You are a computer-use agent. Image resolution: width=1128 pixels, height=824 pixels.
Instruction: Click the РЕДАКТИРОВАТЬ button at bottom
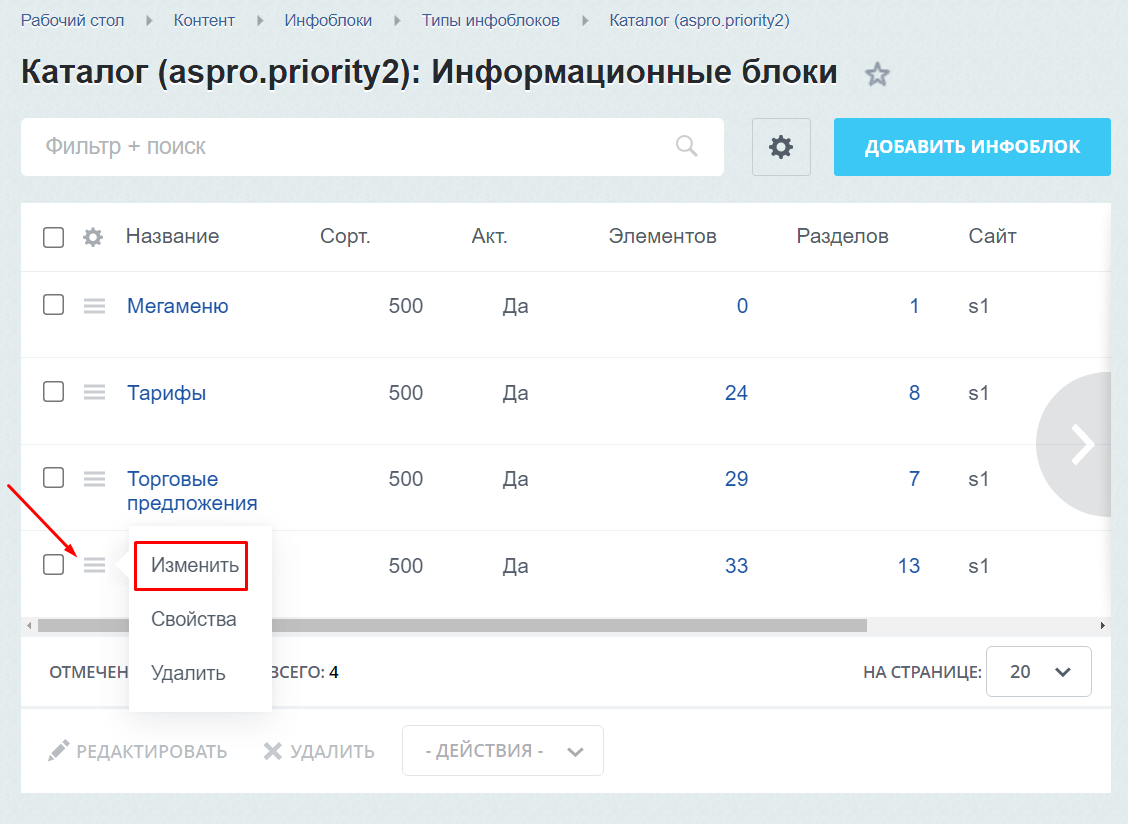coord(137,751)
